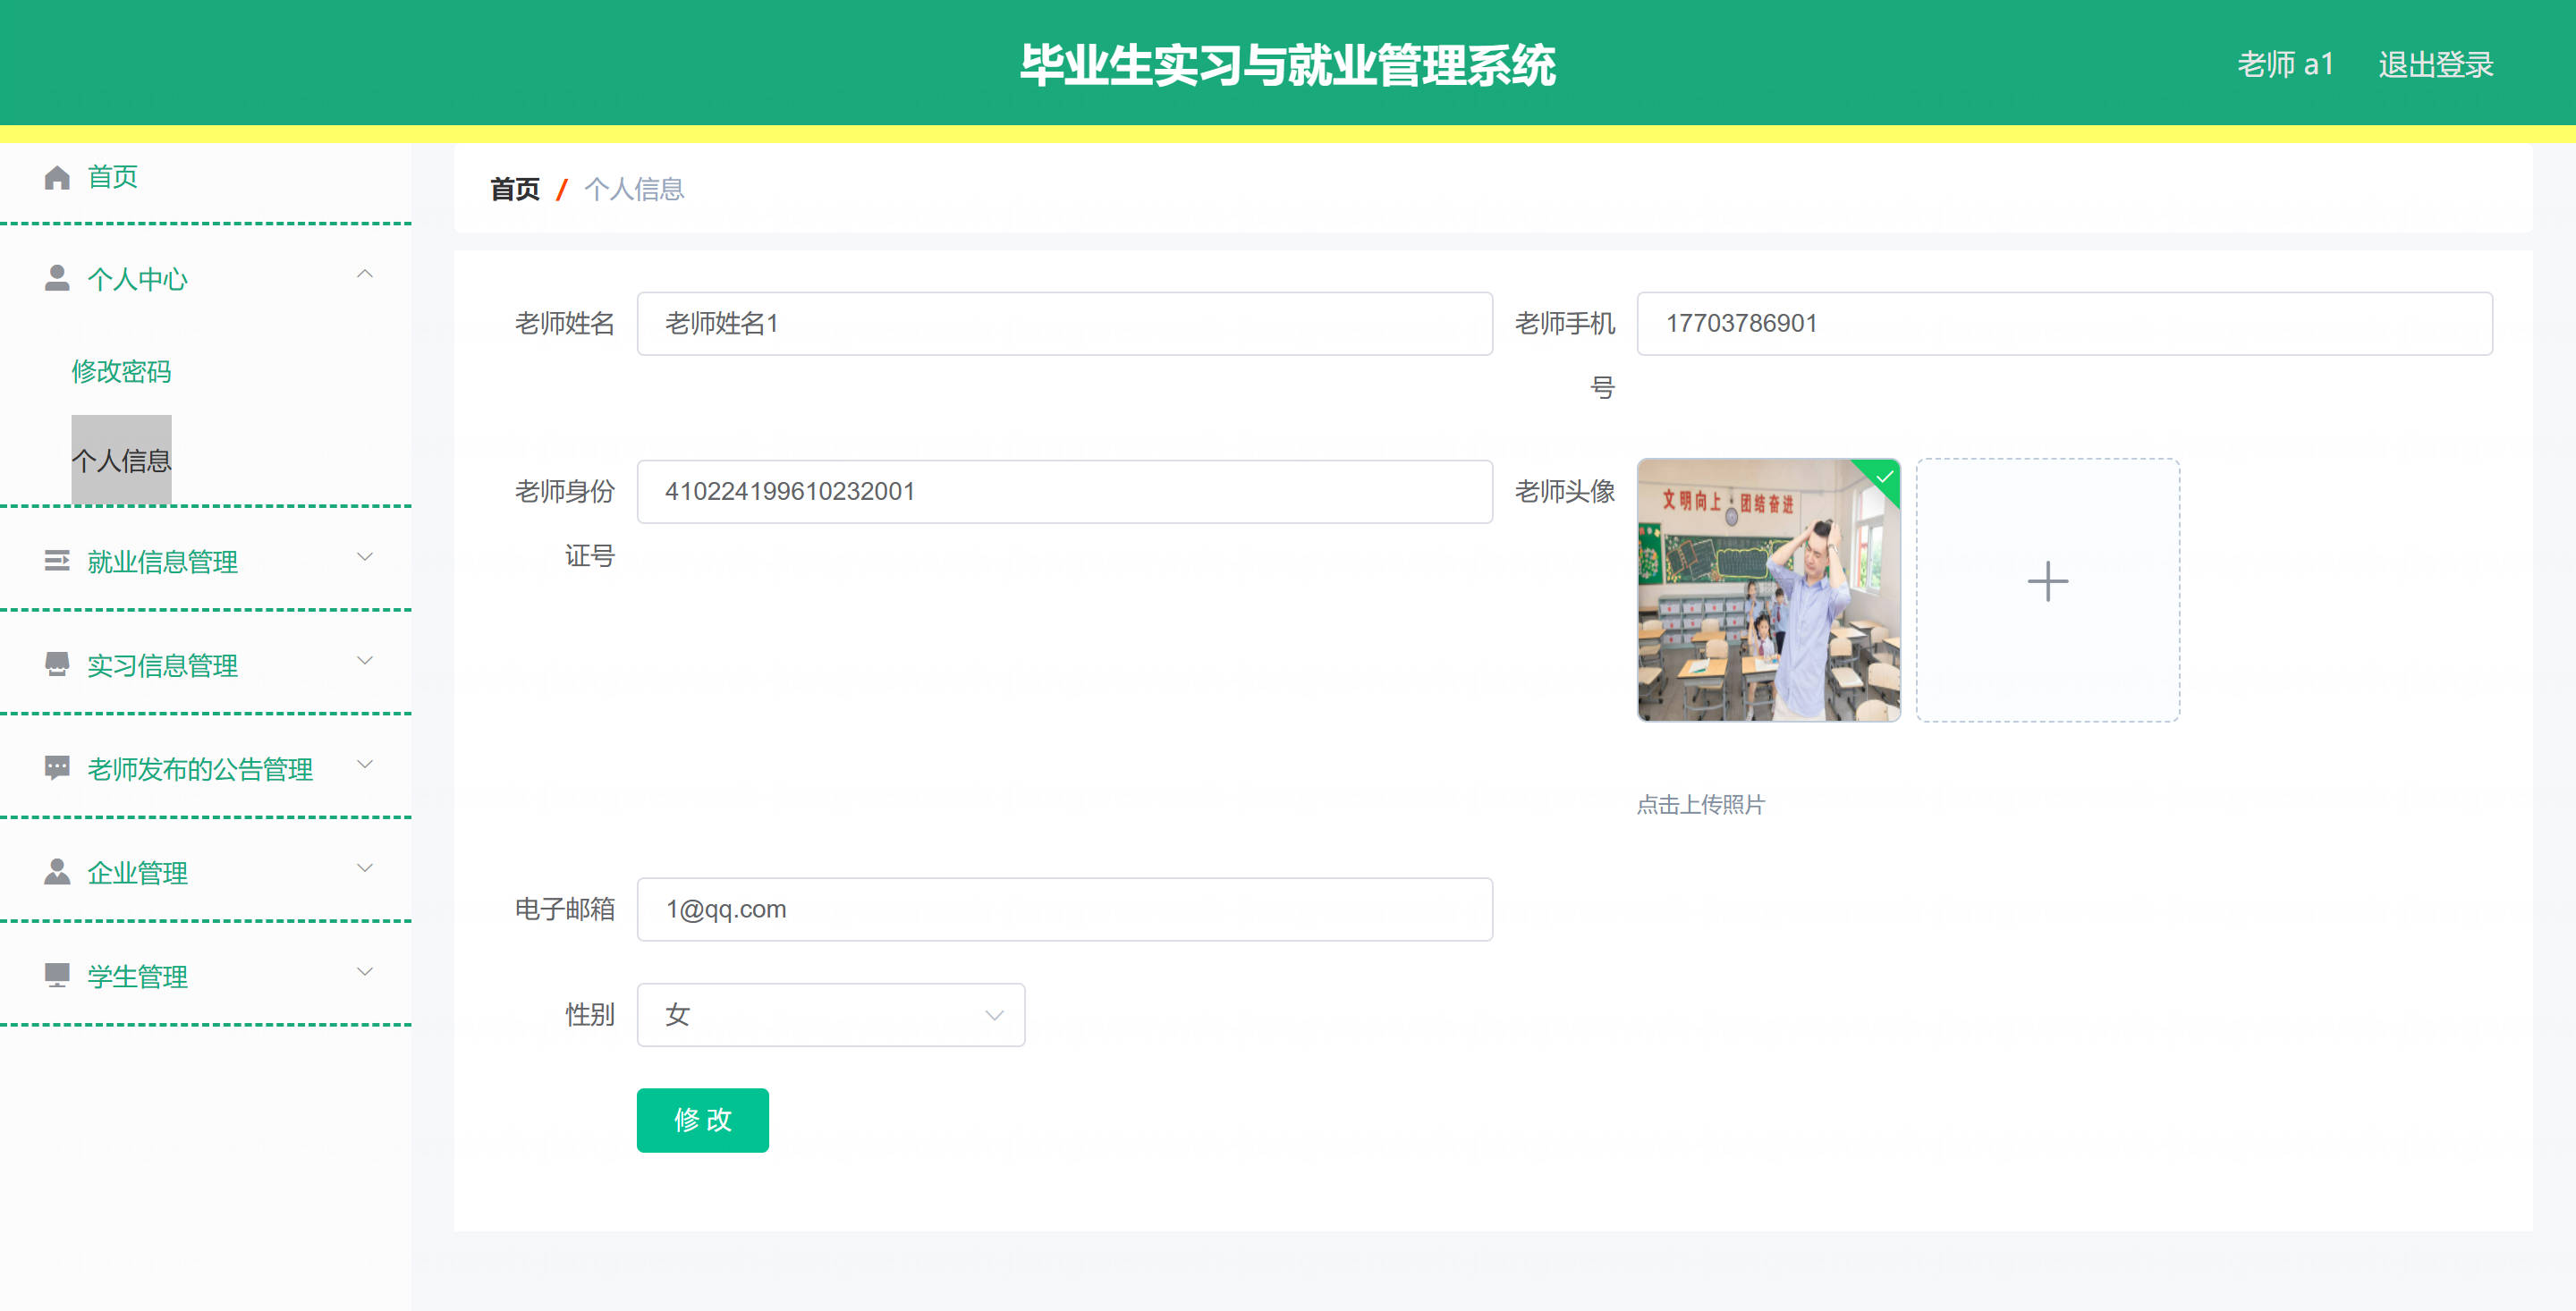Click the 首页 breadcrumb link

click(514, 189)
